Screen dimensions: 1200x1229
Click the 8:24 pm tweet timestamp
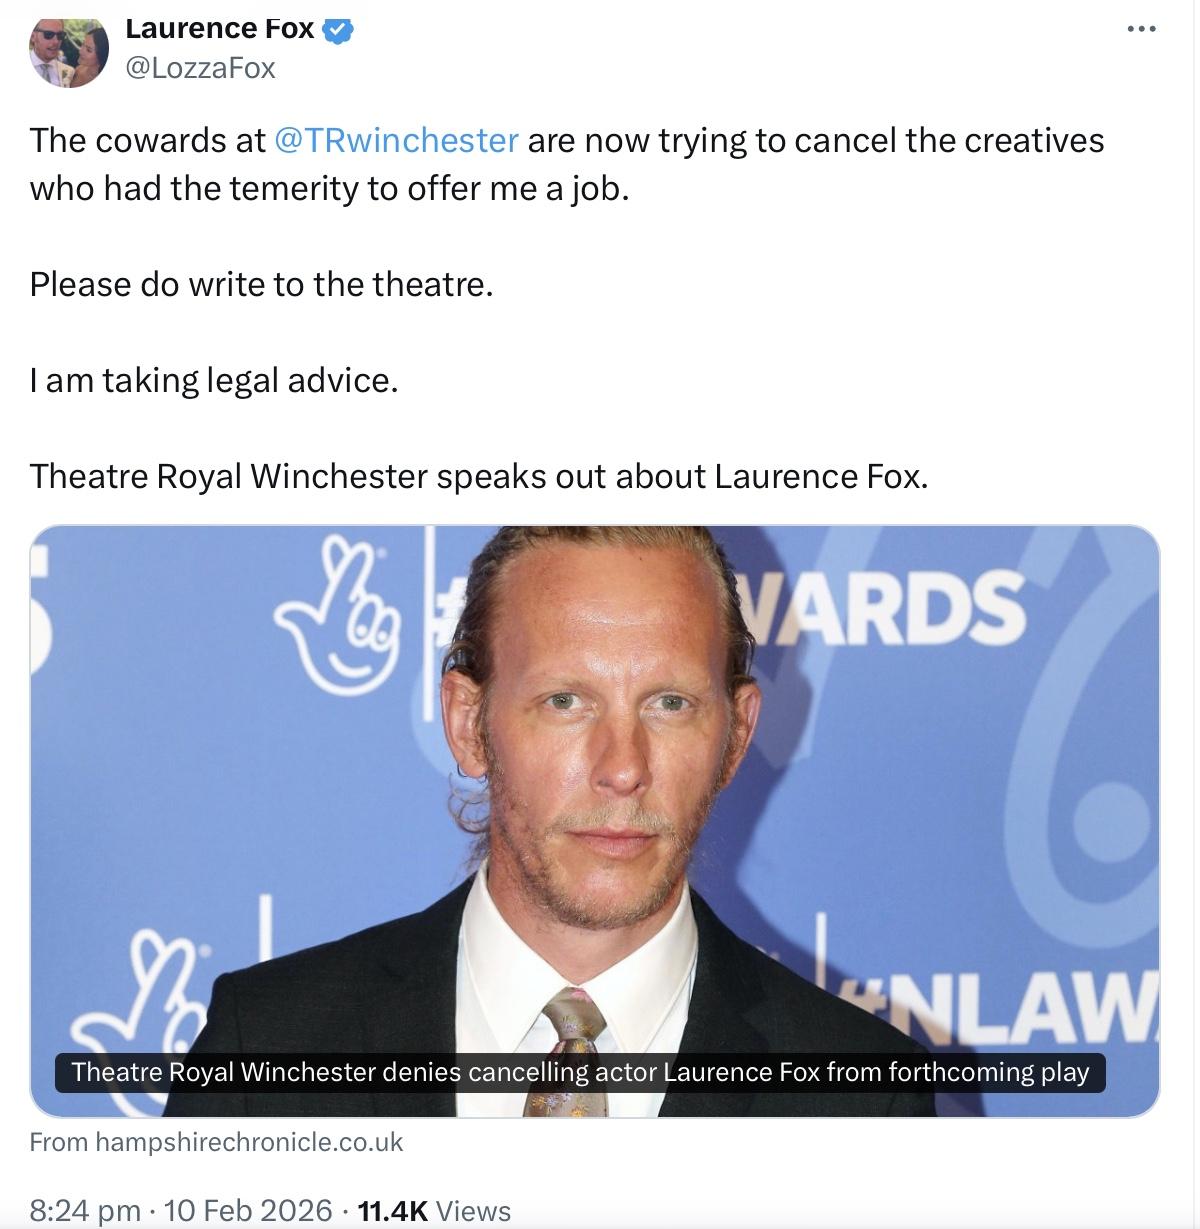pos(85,1211)
